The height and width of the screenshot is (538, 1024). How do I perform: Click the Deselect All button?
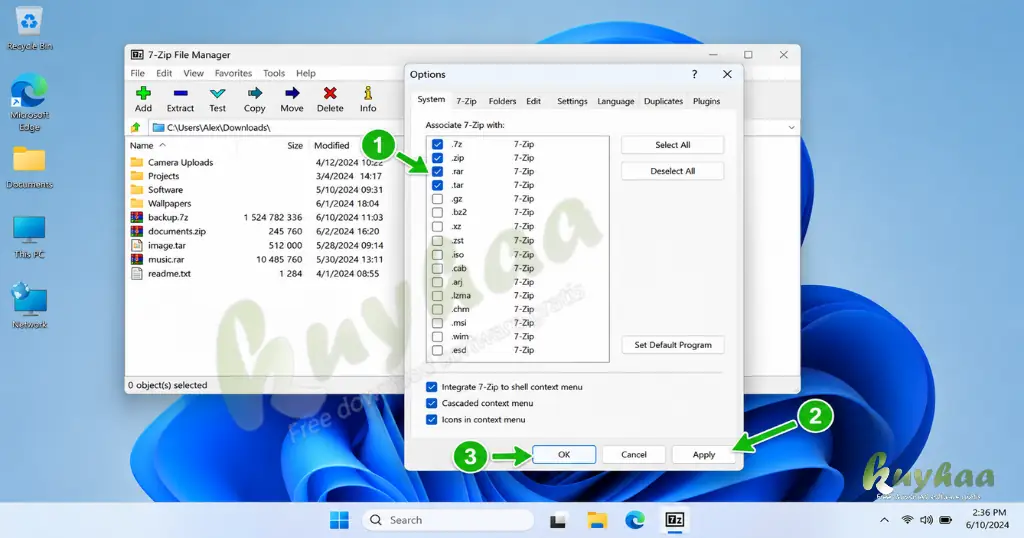click(x=673, y=171)
